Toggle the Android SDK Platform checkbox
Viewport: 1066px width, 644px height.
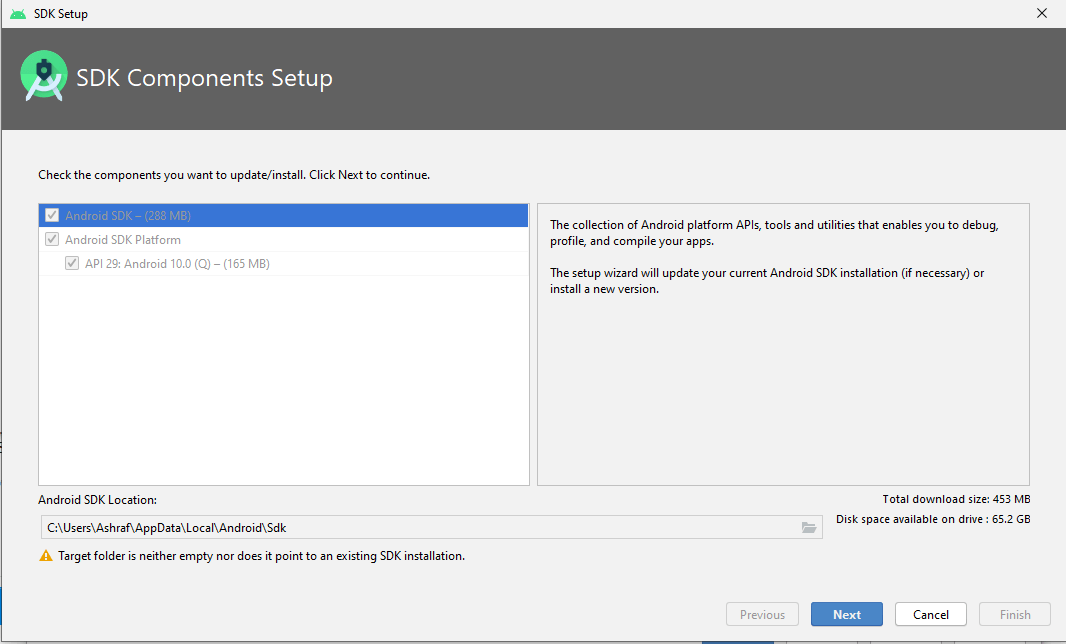[x=52, y=240]
